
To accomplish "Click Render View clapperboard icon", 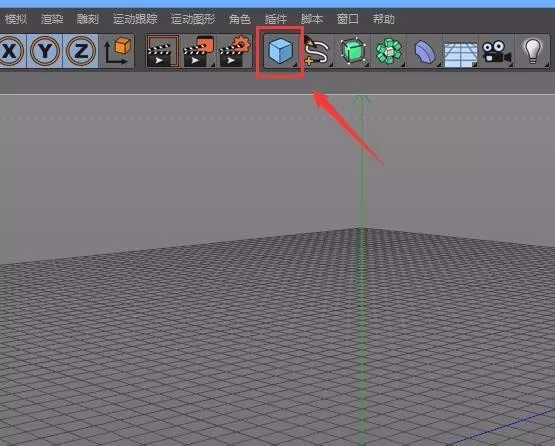I will click(163, 51).
